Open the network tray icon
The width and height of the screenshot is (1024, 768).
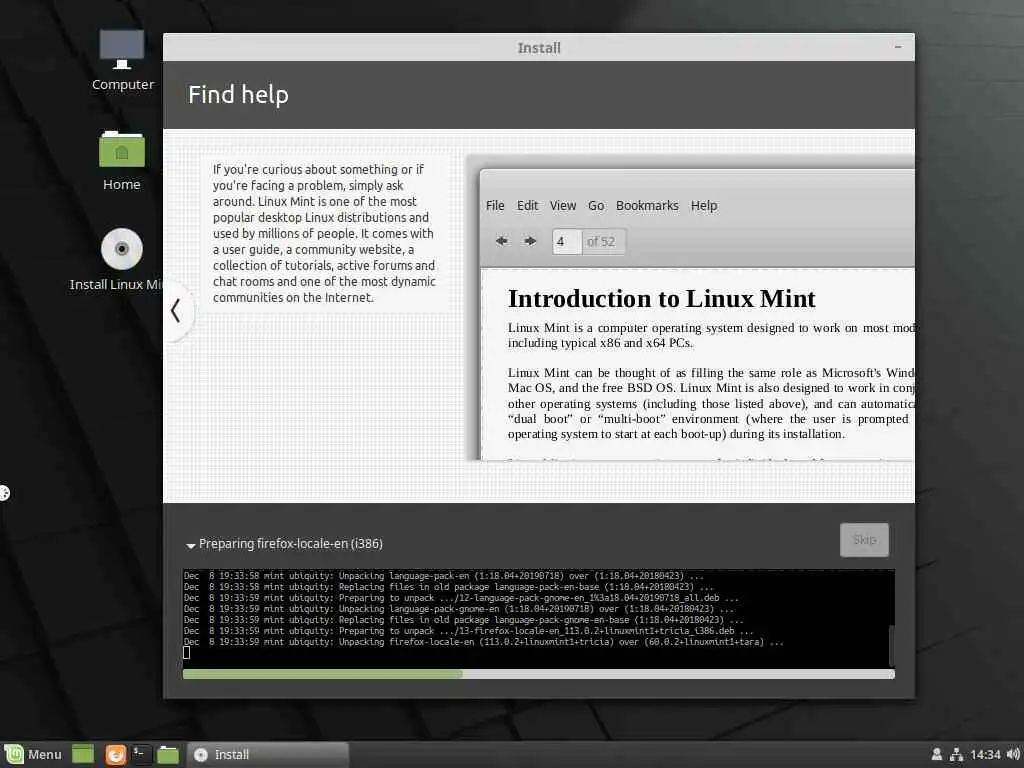(x=956, y=754)
